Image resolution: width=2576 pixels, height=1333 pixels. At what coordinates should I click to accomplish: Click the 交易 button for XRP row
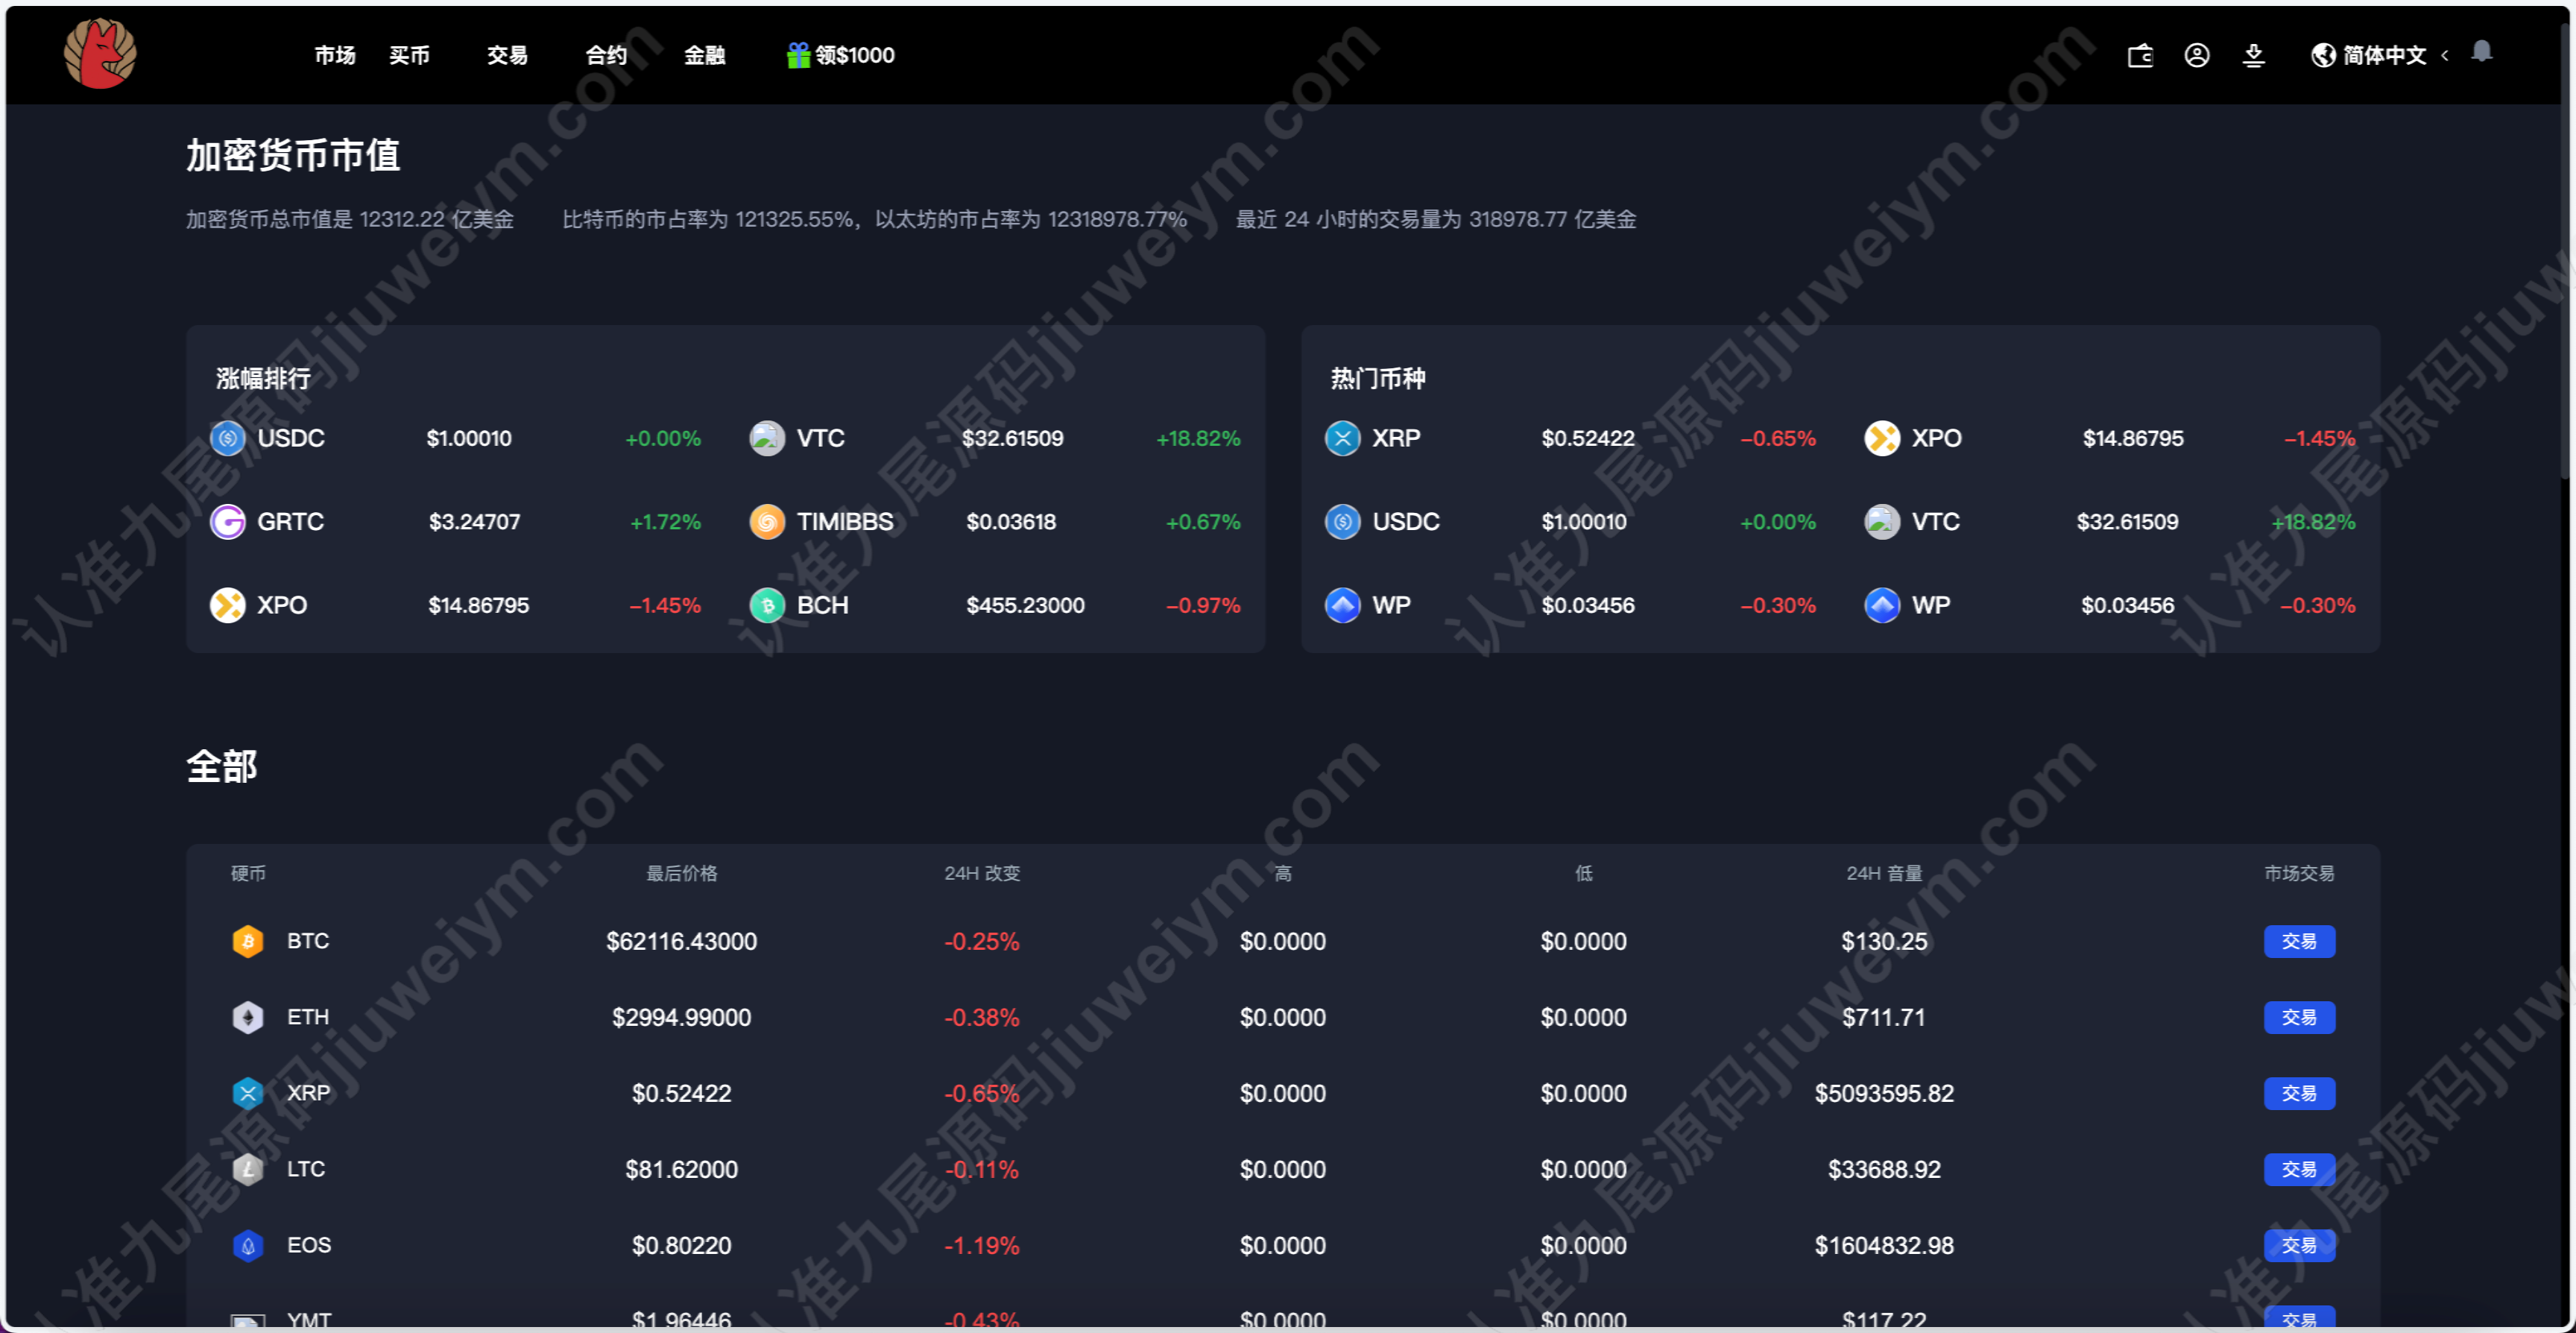click(2299, 1093)
